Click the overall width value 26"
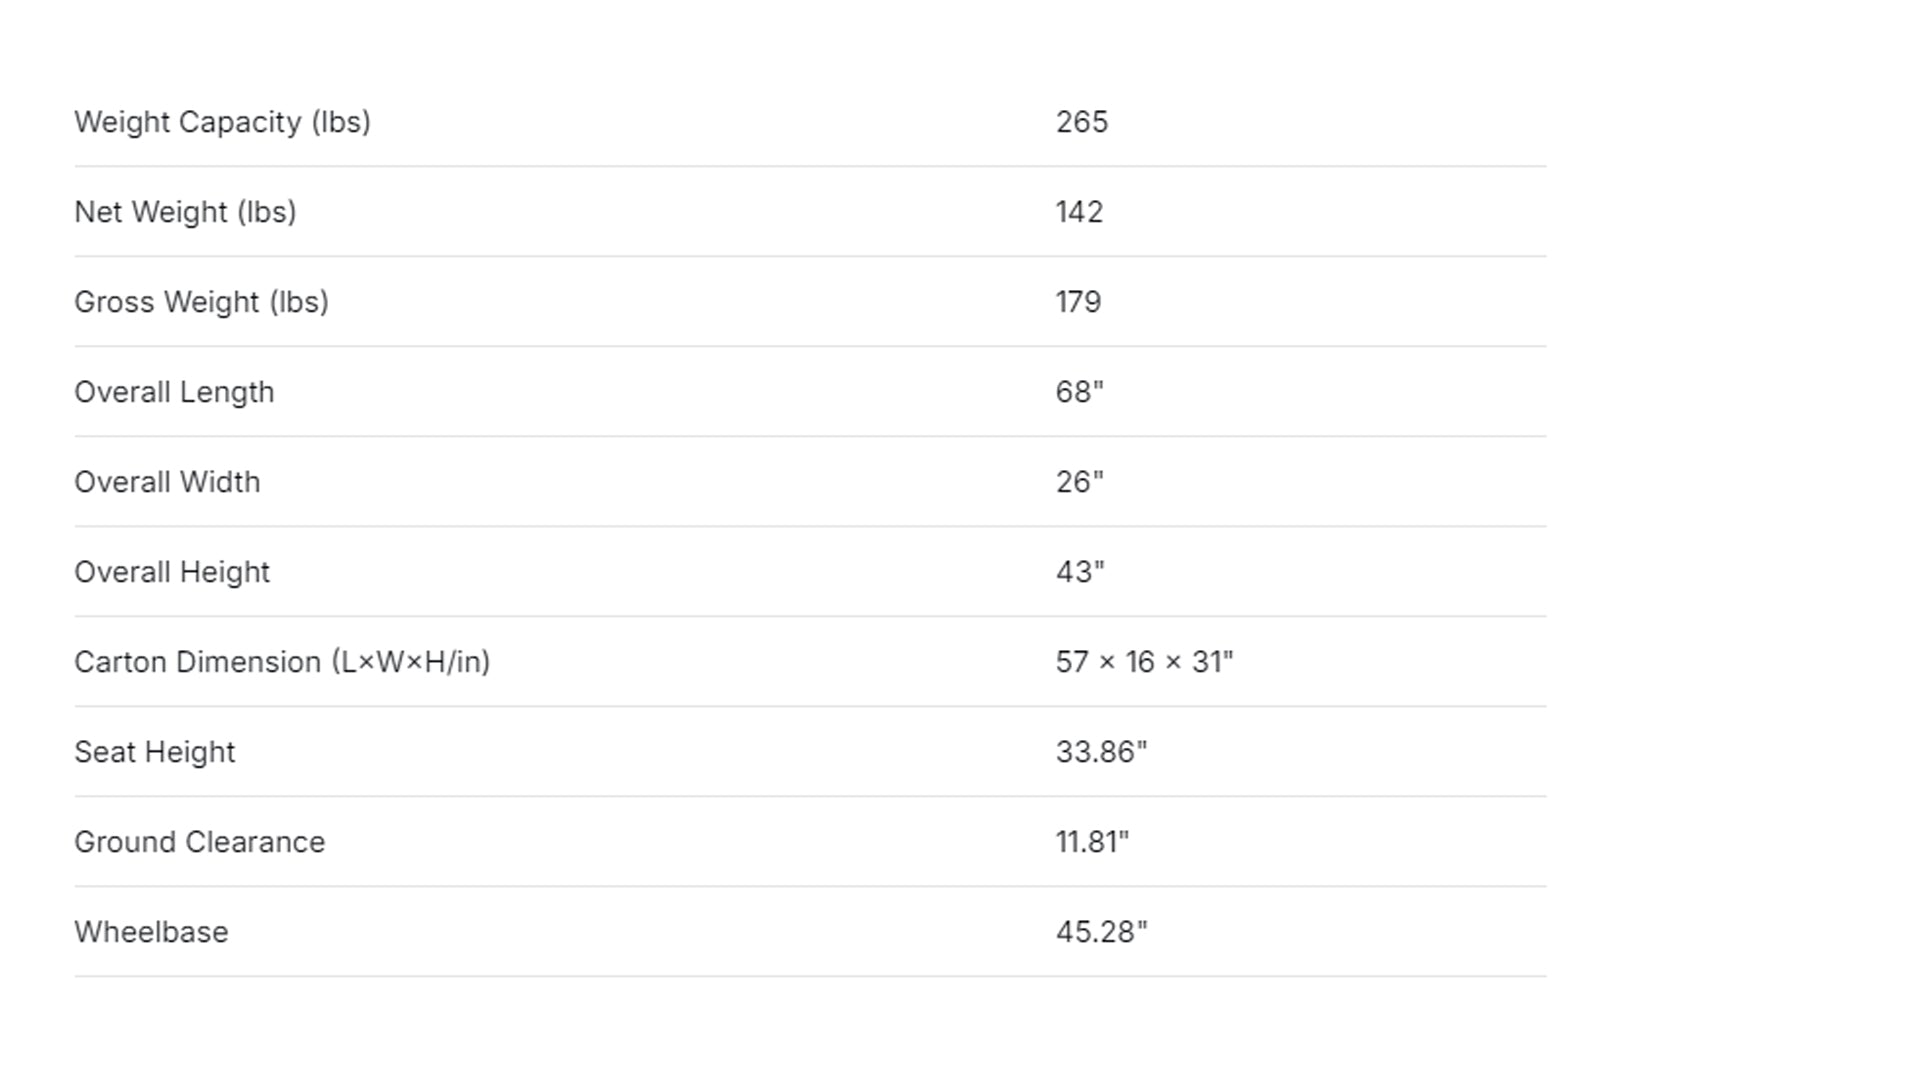The image size is (1920, 1080). [1079, 482]
